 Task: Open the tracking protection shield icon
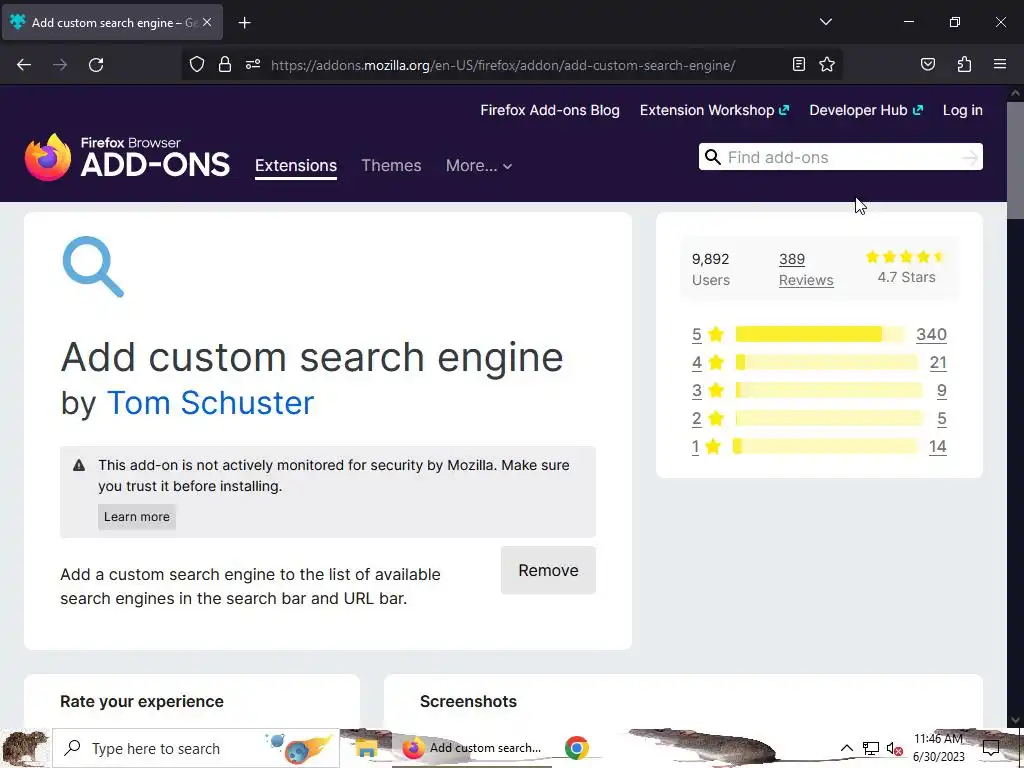point(197,64)
